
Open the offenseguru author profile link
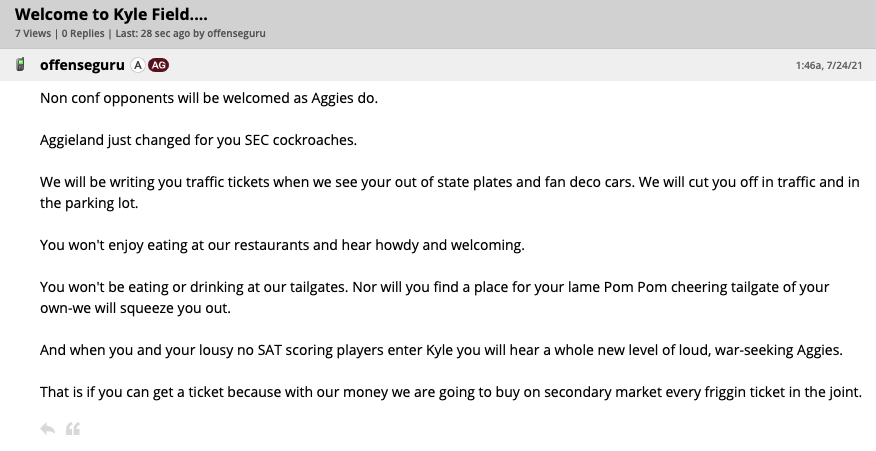point(82,65)
